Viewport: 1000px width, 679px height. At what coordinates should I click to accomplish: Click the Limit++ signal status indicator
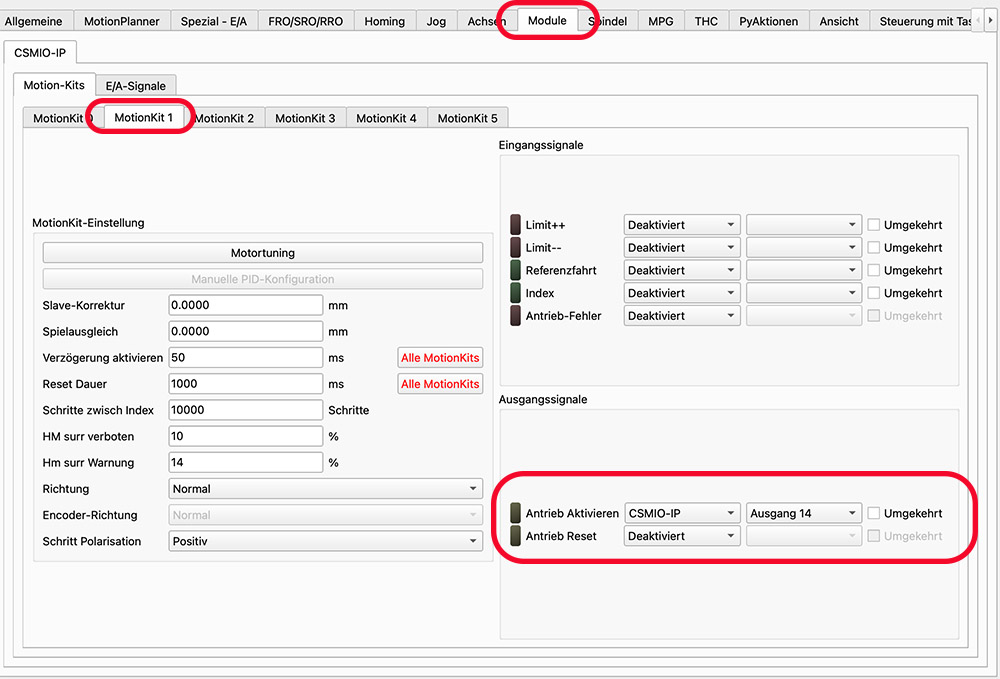(516, 225)
